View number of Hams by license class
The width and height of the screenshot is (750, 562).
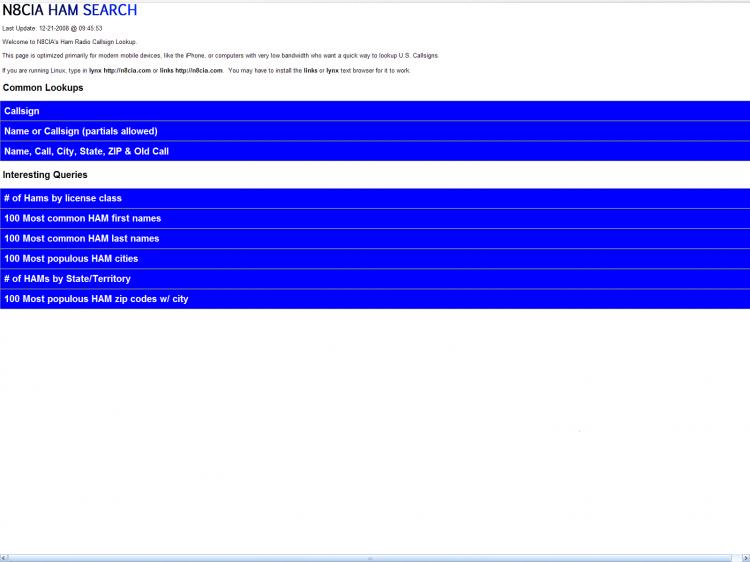tap(63, 198)
